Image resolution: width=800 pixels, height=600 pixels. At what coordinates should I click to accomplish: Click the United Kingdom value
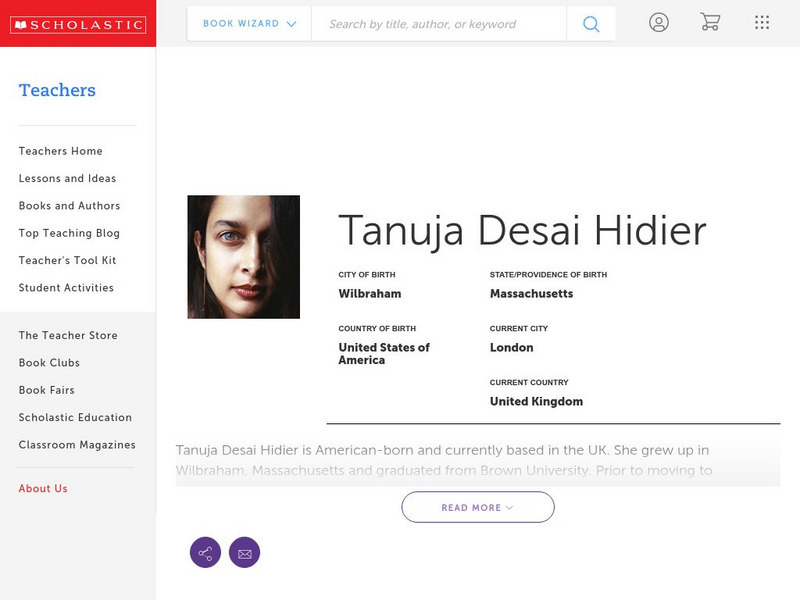[536, 402]
